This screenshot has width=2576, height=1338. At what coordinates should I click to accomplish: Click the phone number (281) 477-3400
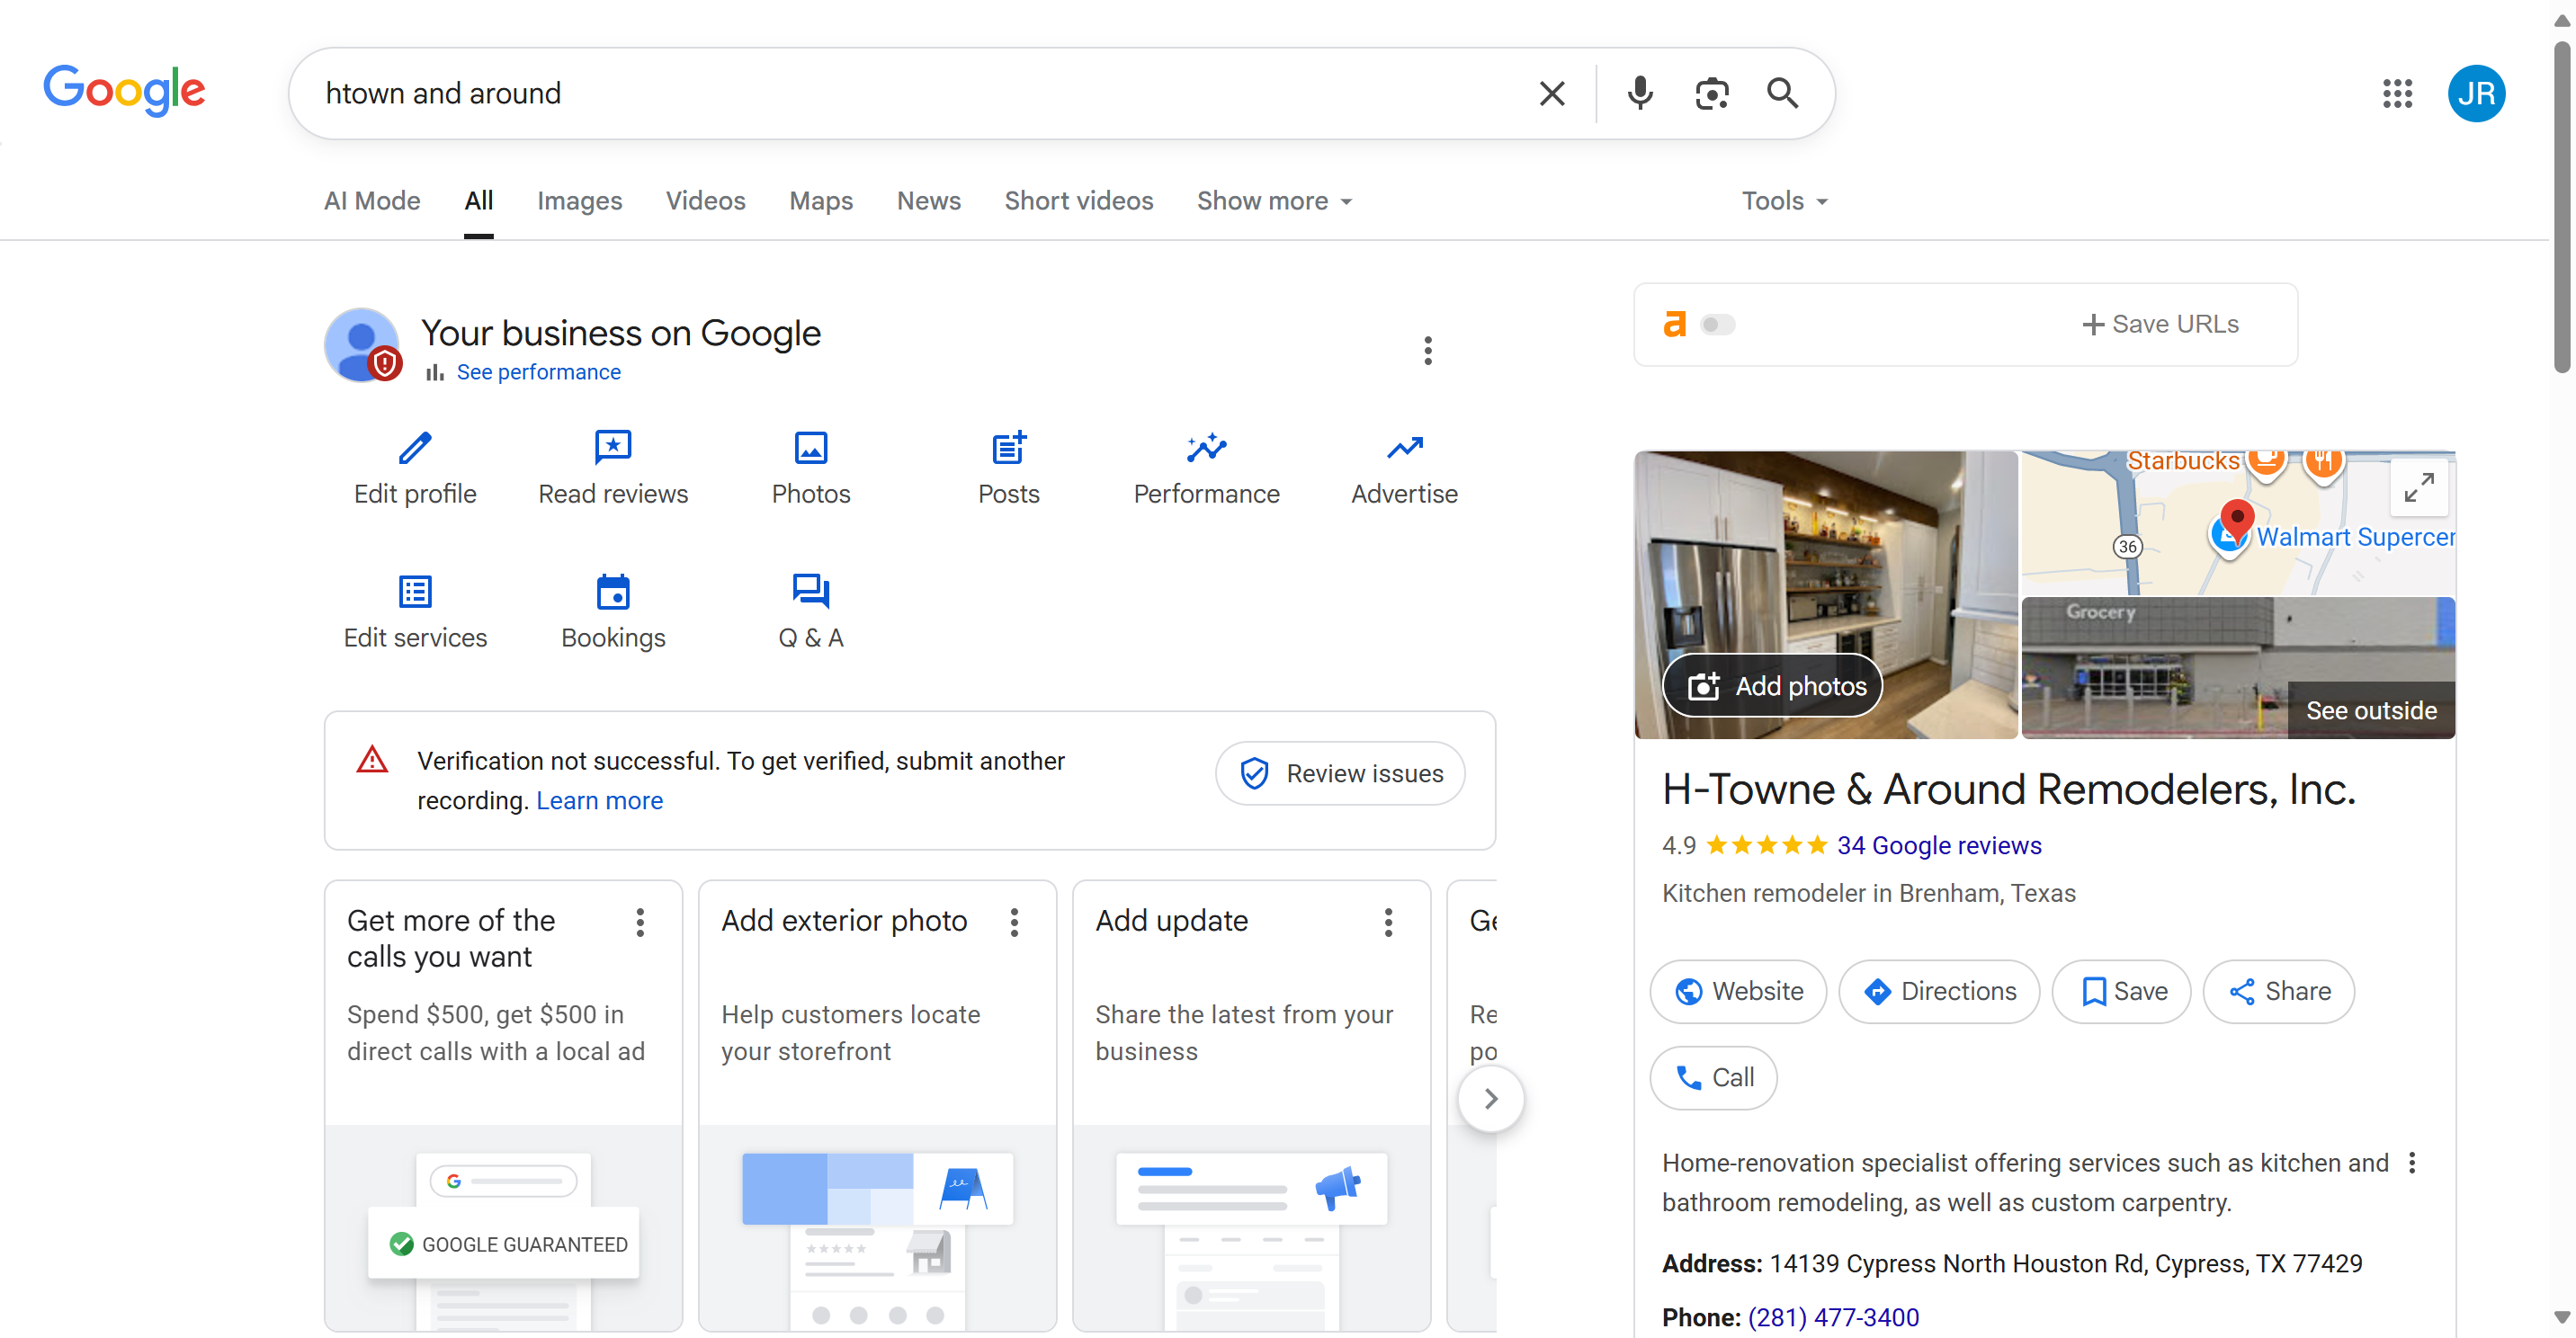pyautogui.click(x=1832, y=1317)
